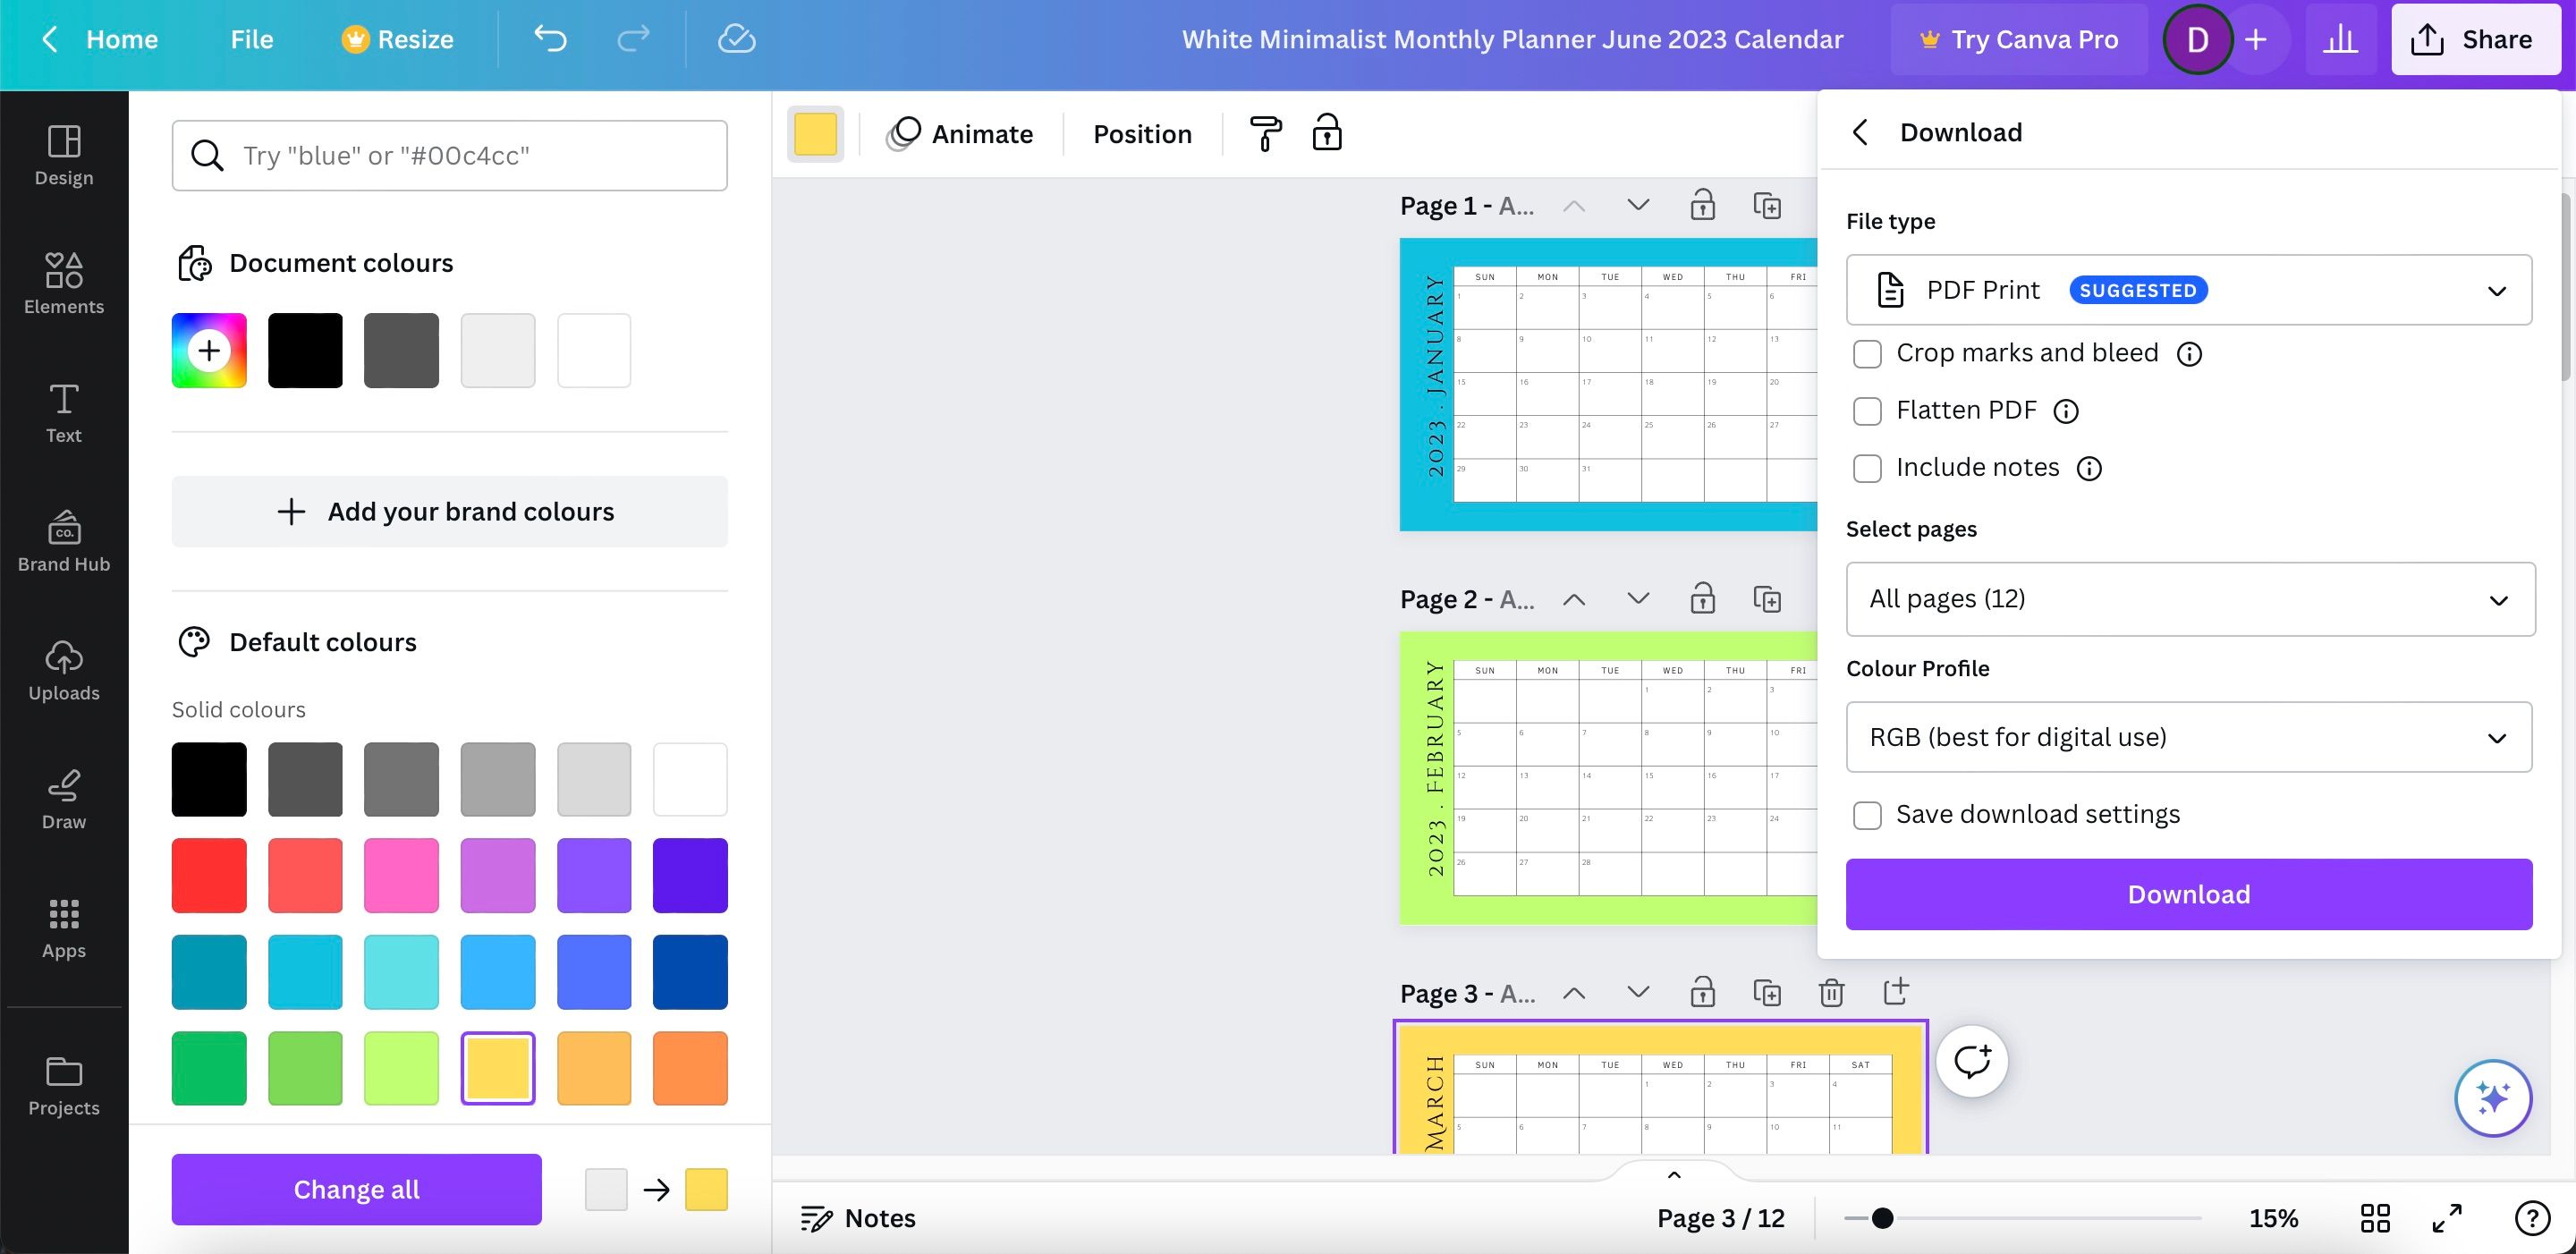Expand the PDF Print file type dropdown
This screenshot has height=1254, width=2576.
2188,290
